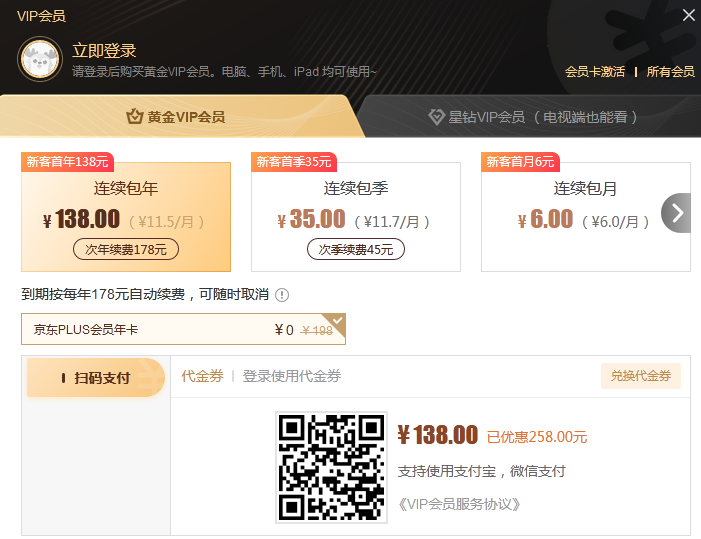The height and width of the screenshot is (539, 701).
Task: Click the ¥138.00 total beside QR code
Action: coord(438,435)
